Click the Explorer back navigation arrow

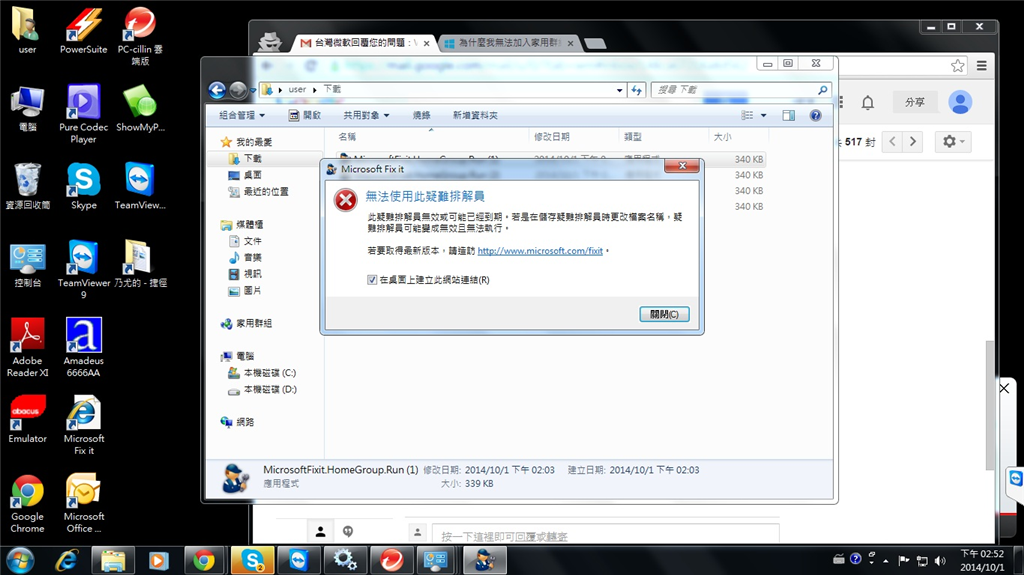click(x=217, y=90)
